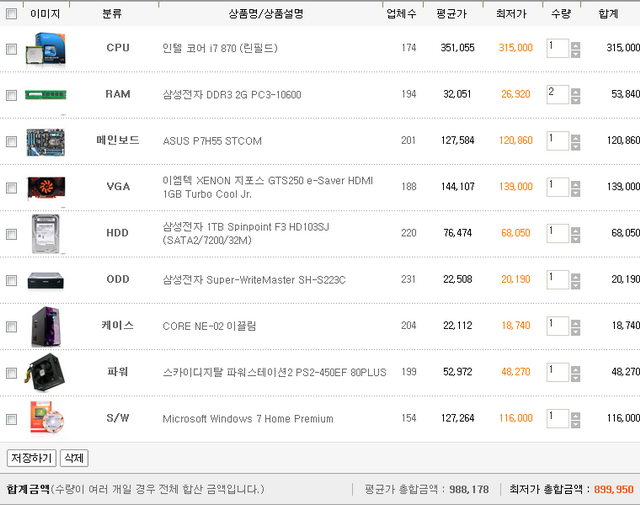Image resolution: width=640 pixels, height=505 pixels.
Task: Decrease 파워 quantity with down arrow
Action: pos(576,378)
